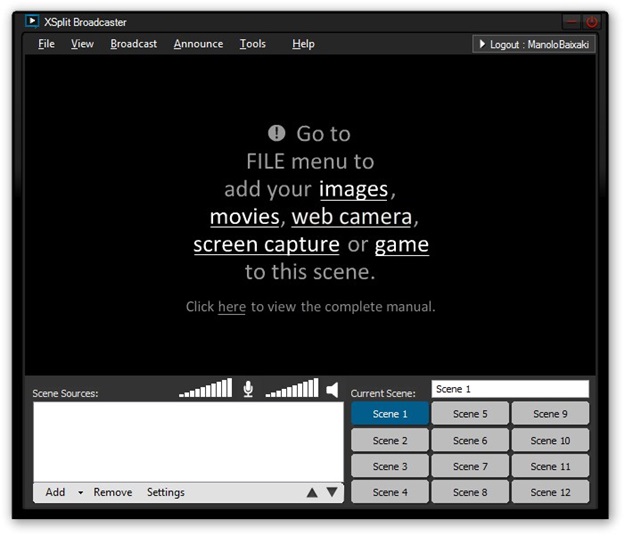Switch to Scene 4

pyautogui.click(x=390, y=492)
